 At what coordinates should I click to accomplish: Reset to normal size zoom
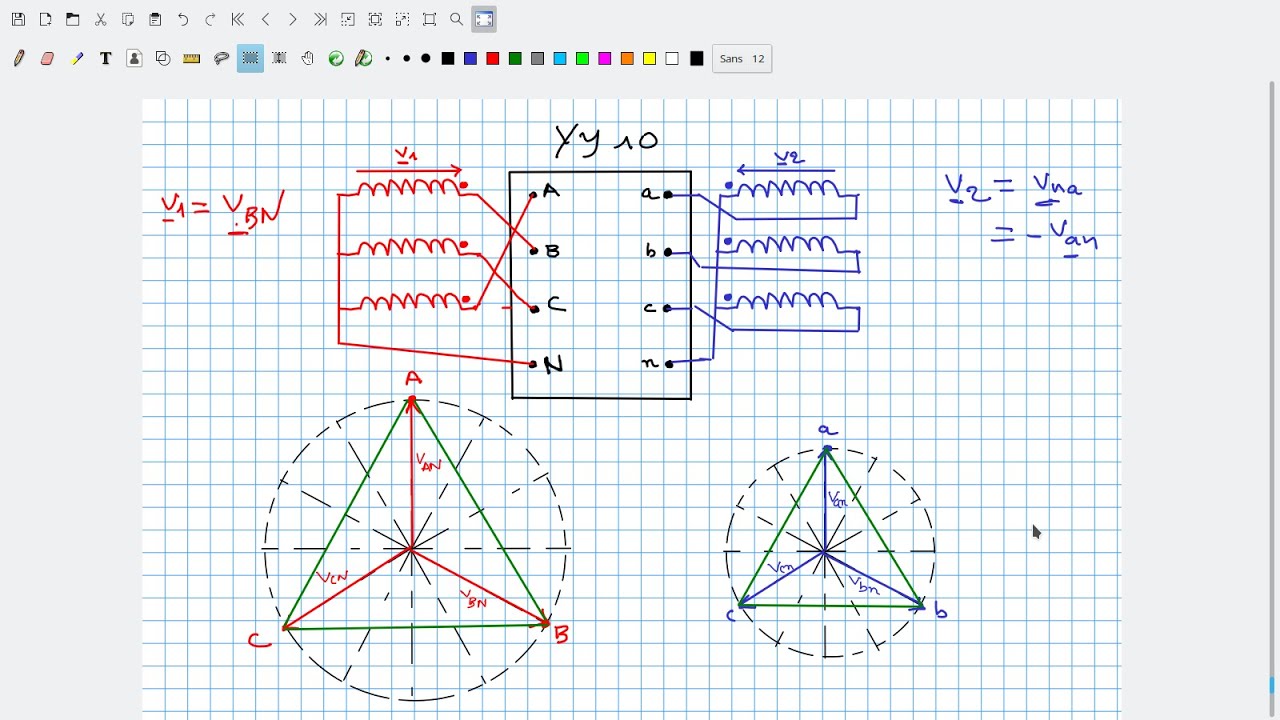click(x=430, y=19)
